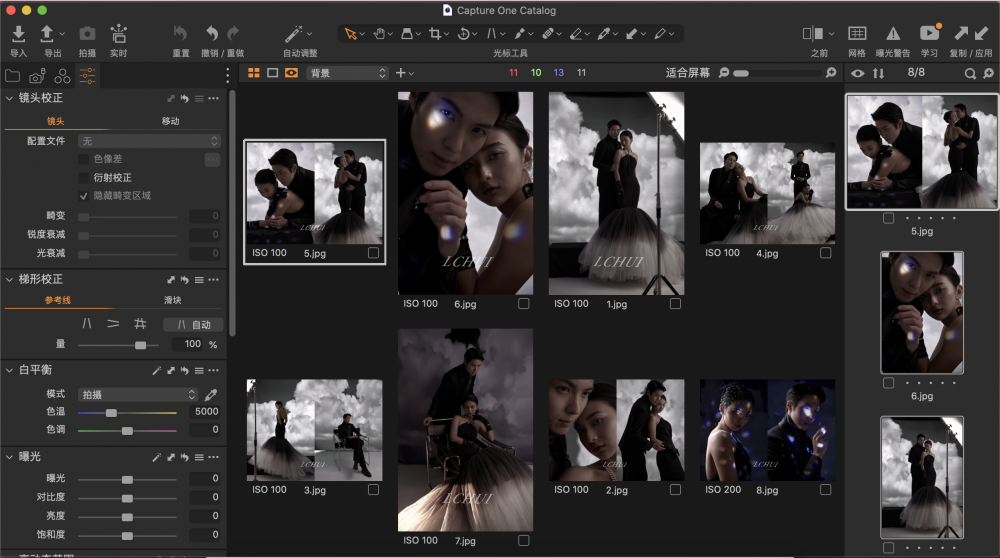
Task: Pick white balance with the eyedropper icon
Action: 211,395
